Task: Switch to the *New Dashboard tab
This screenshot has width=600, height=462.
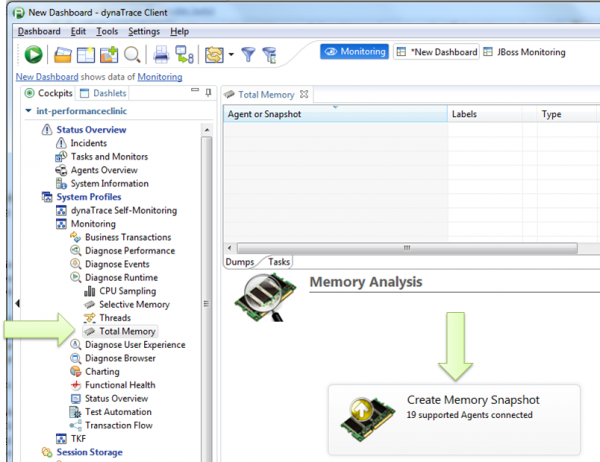Action: 437,52
